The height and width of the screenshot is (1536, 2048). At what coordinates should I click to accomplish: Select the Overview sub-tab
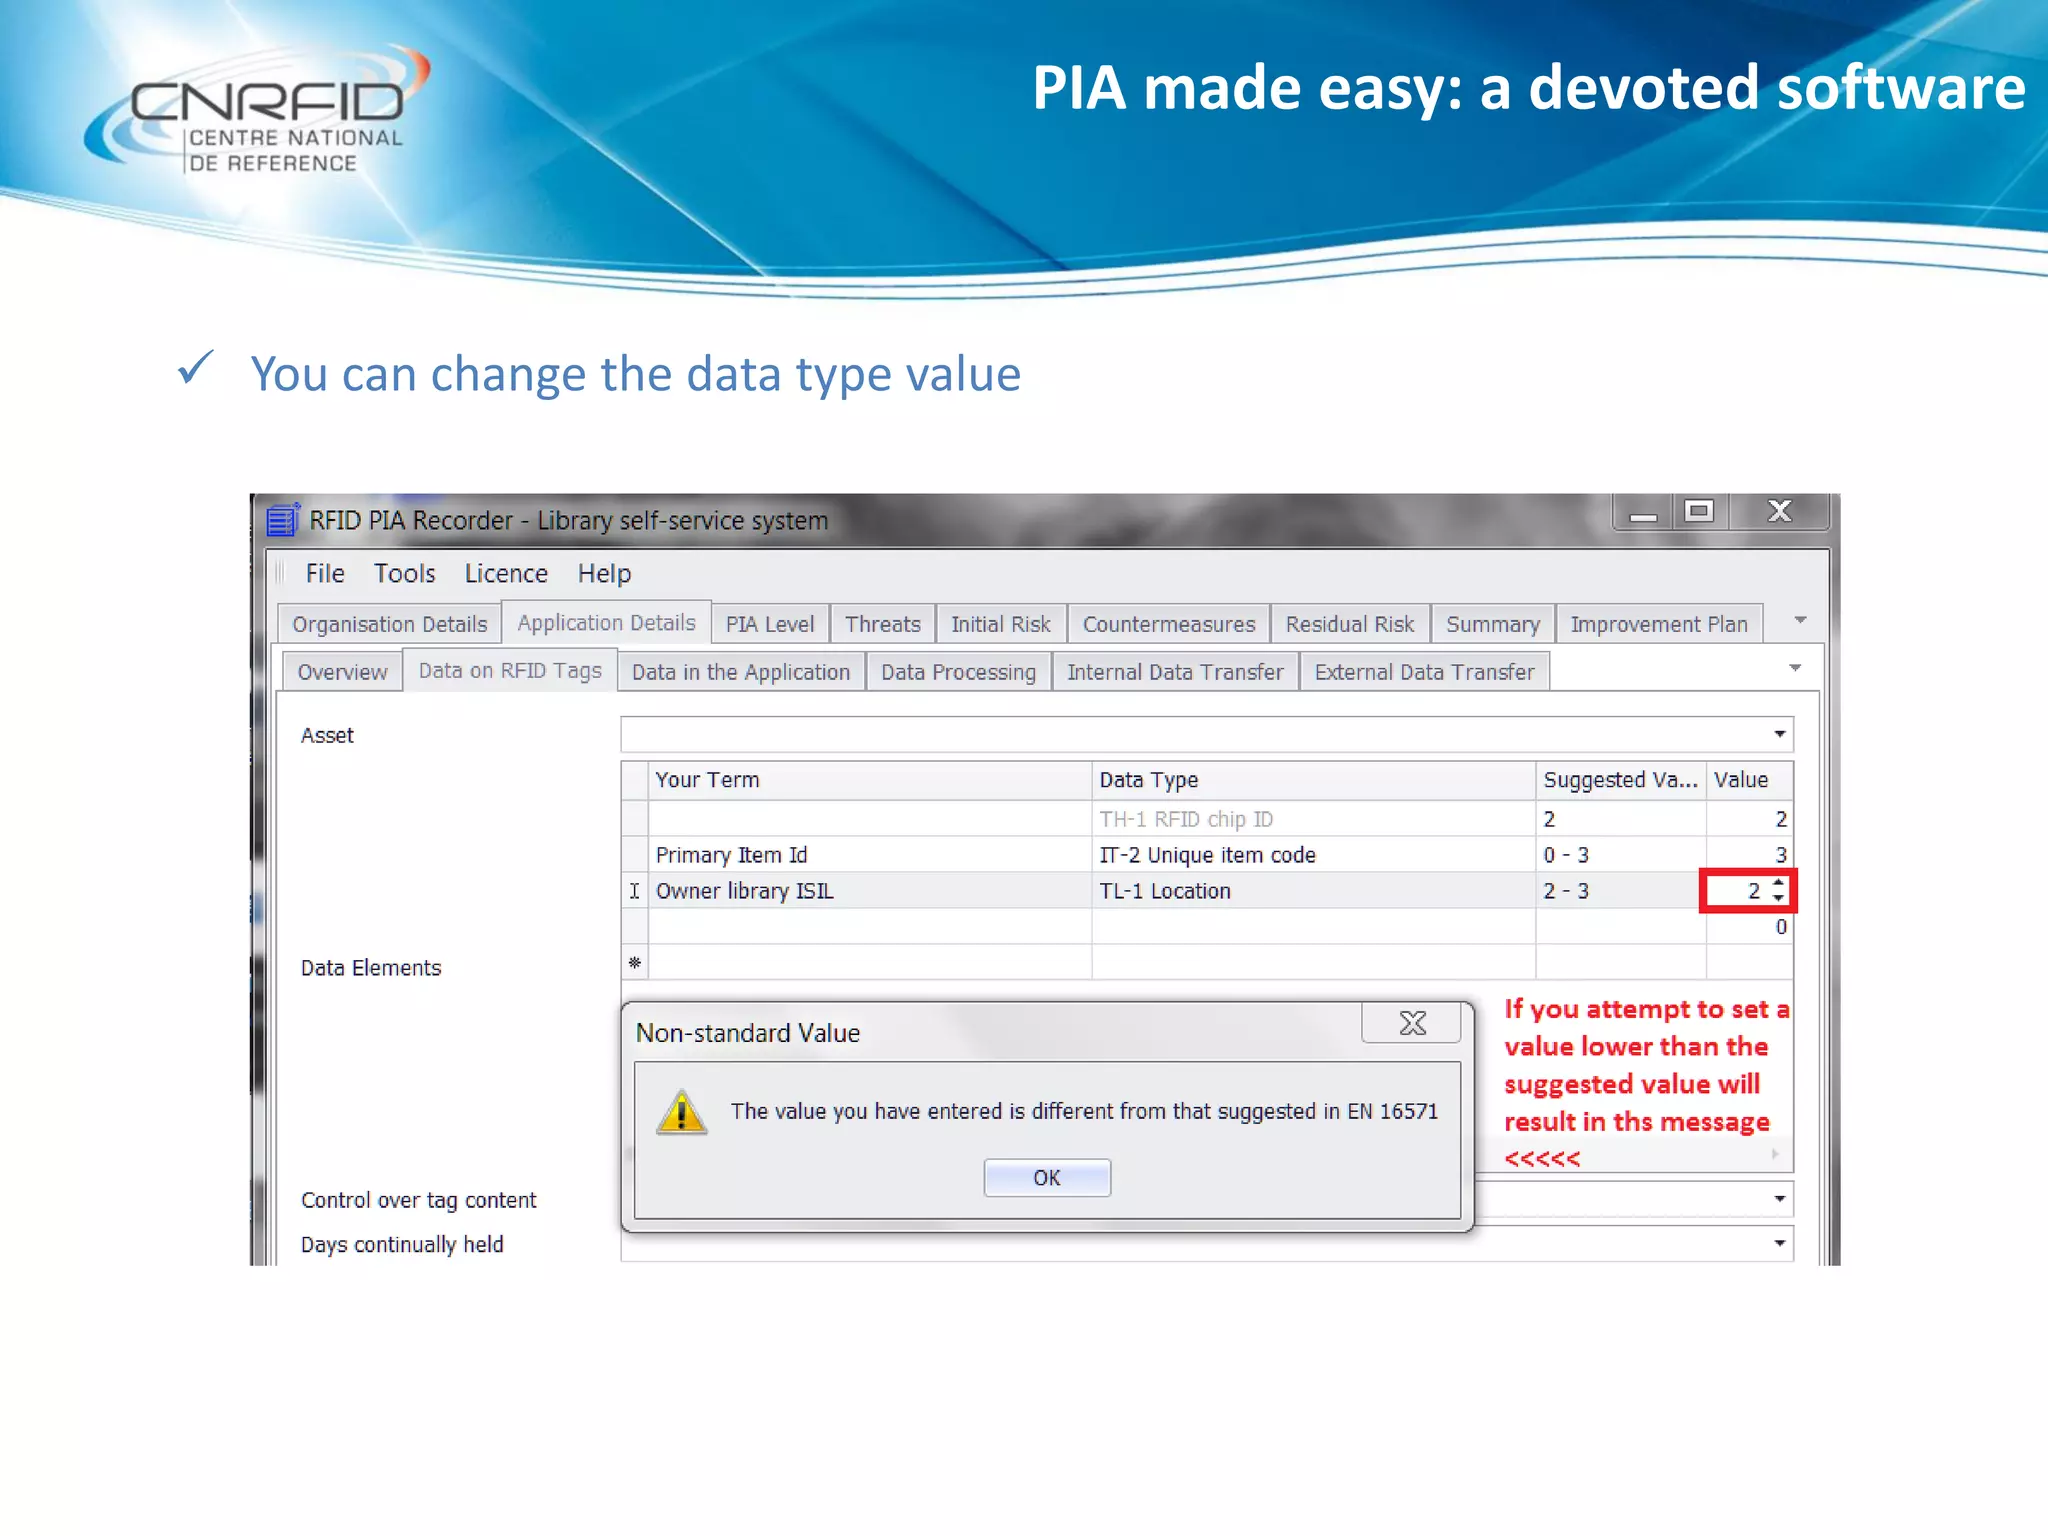point(342,672)
